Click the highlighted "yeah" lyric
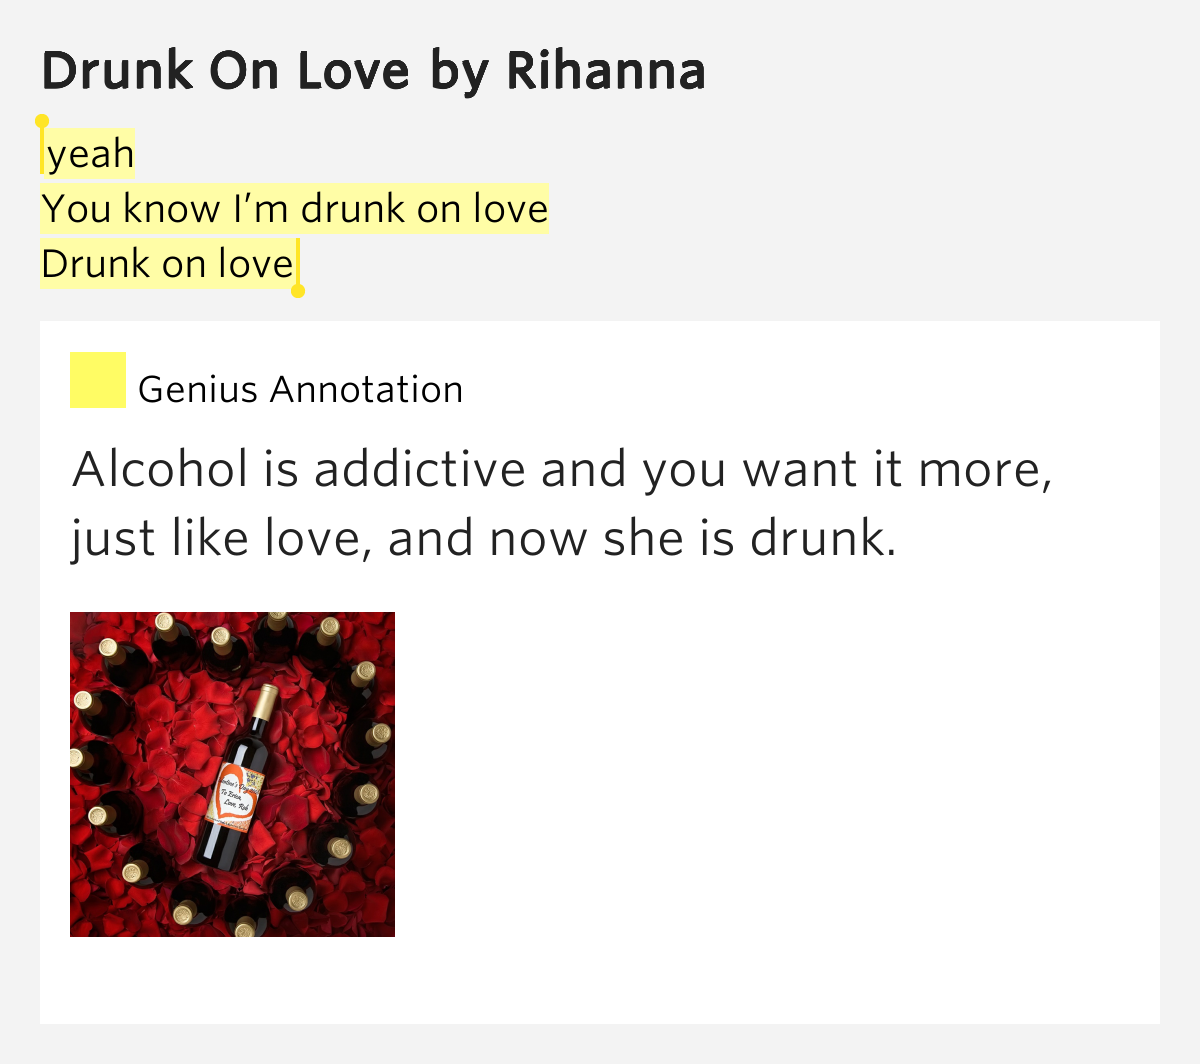This screenshot has width=1200, height=1064. 90,154
